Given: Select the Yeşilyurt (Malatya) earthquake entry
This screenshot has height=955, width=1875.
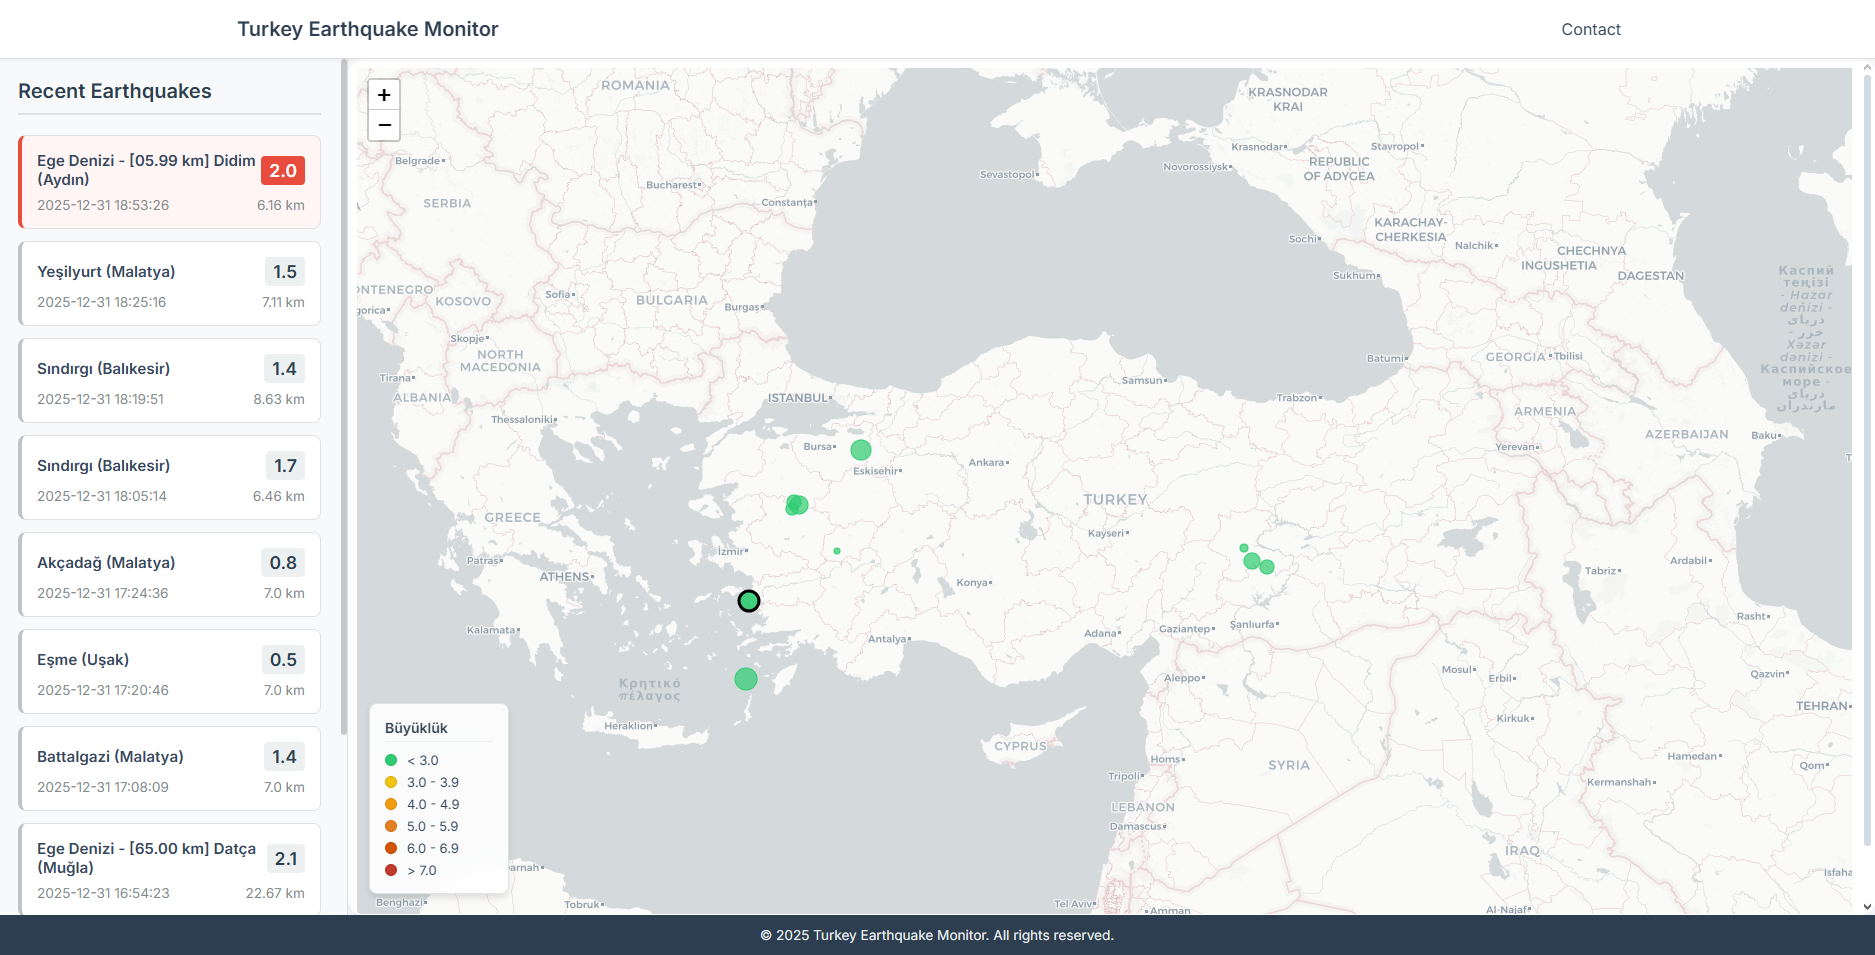Looking at the screenshot, I should [x=168, y=283].
